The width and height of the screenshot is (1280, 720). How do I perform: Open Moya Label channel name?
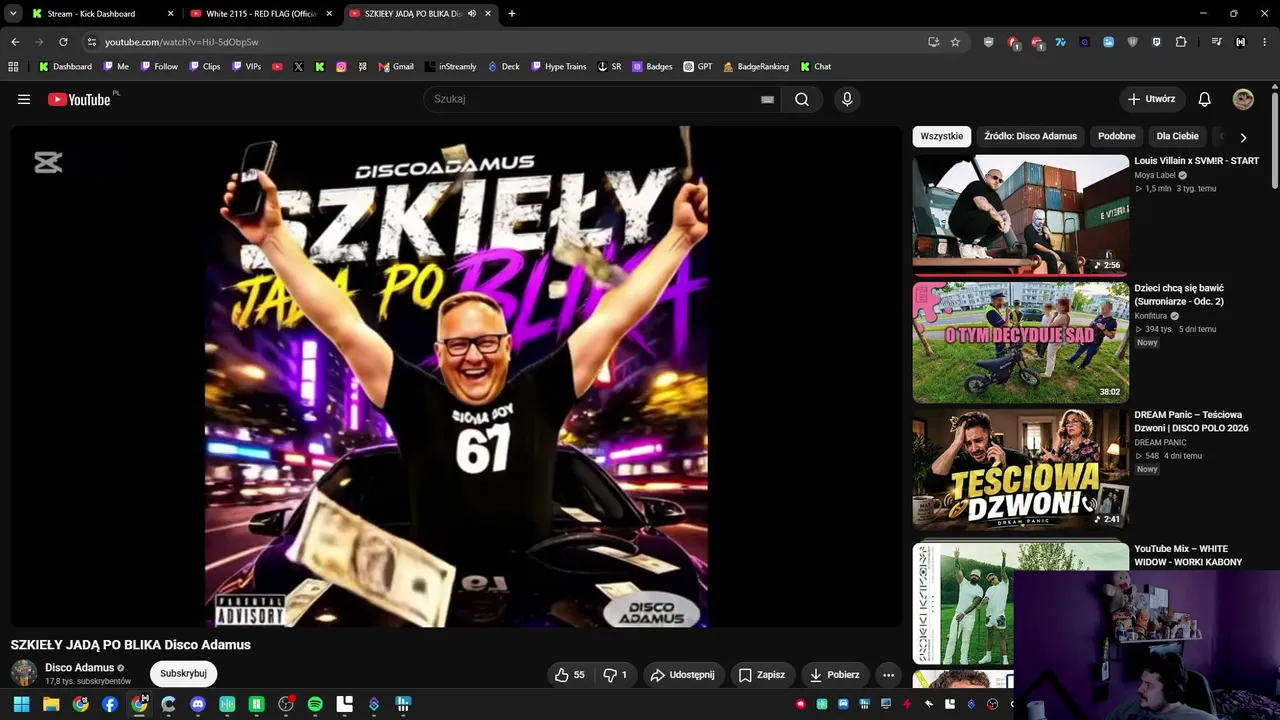(x=1155, y=175)
